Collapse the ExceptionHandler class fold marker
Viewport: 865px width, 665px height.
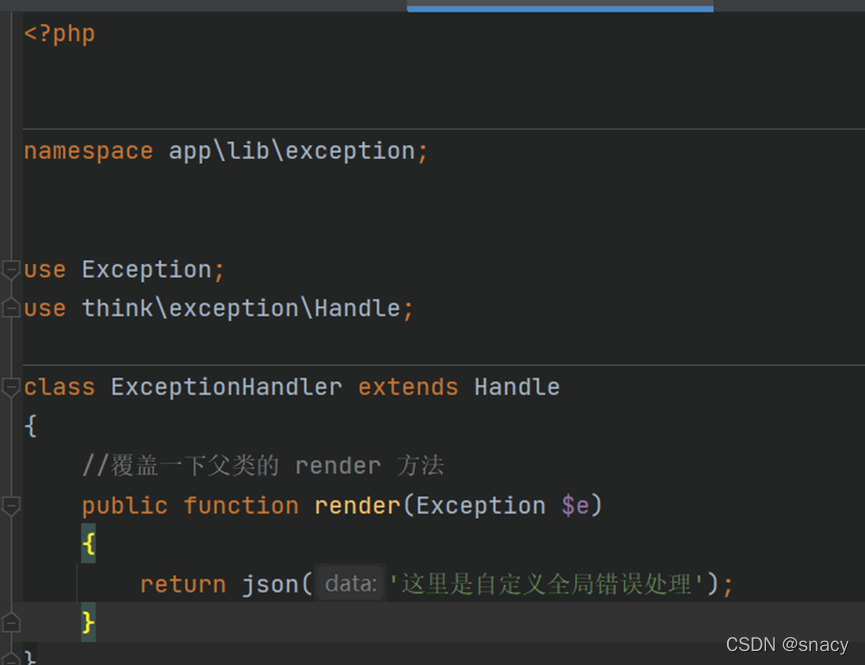[10, 387]
